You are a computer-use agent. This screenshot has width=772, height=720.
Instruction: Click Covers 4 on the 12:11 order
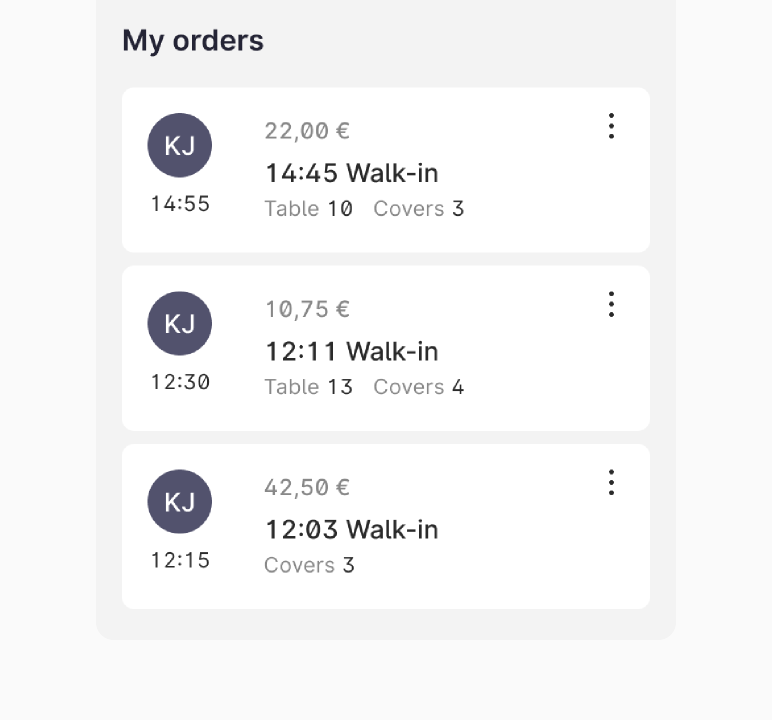click(419, 387)
